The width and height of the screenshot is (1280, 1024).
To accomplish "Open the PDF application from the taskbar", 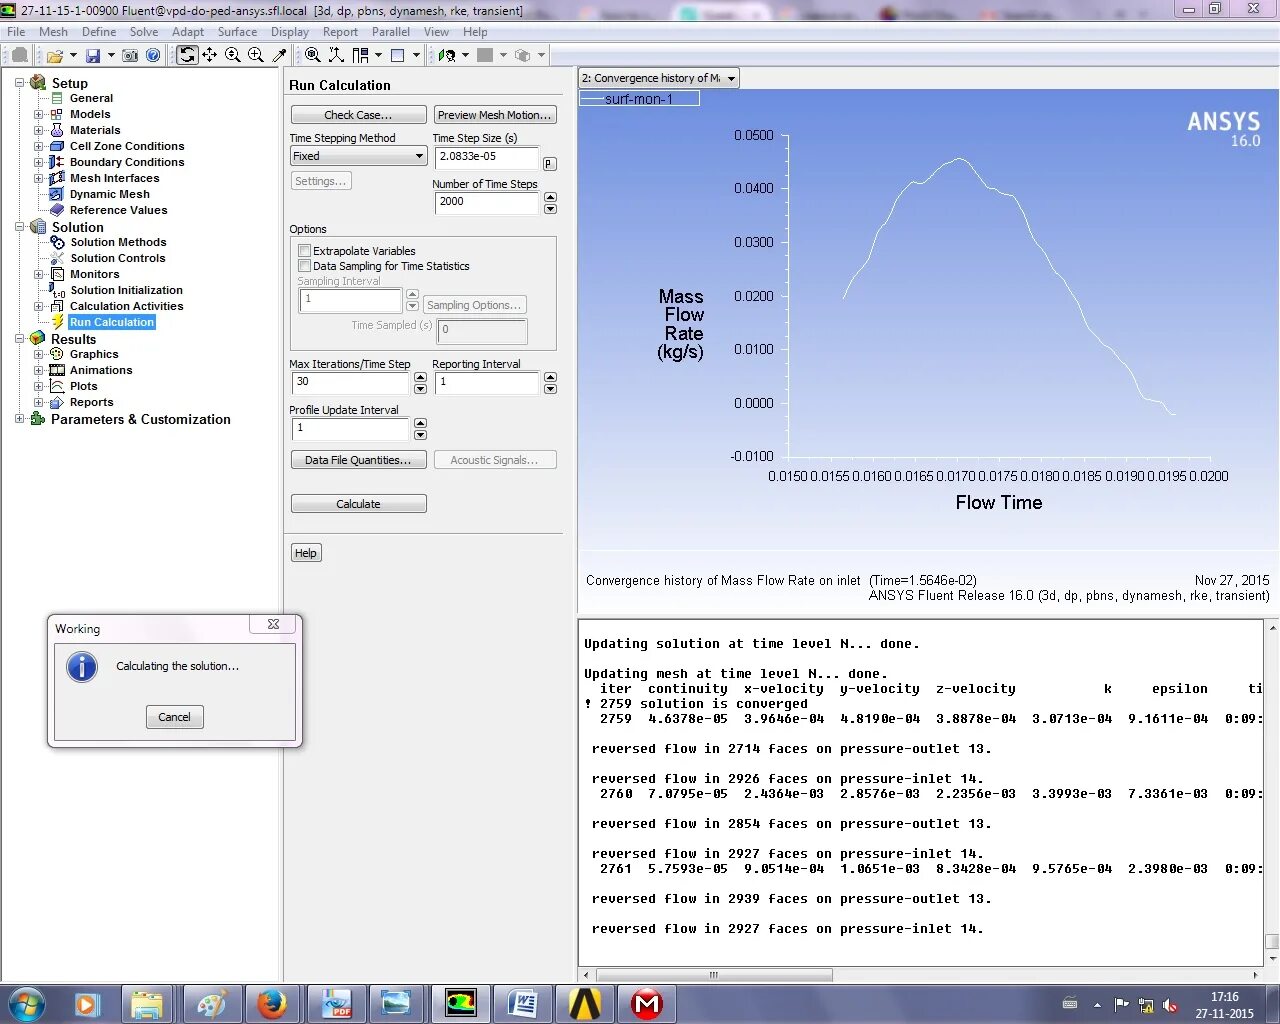I will click(x=335, y=1004).
